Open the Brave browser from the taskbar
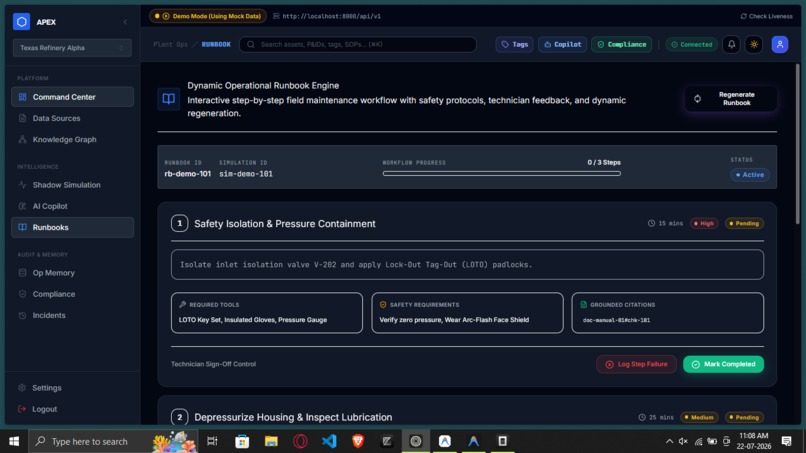 click(358, 441)
